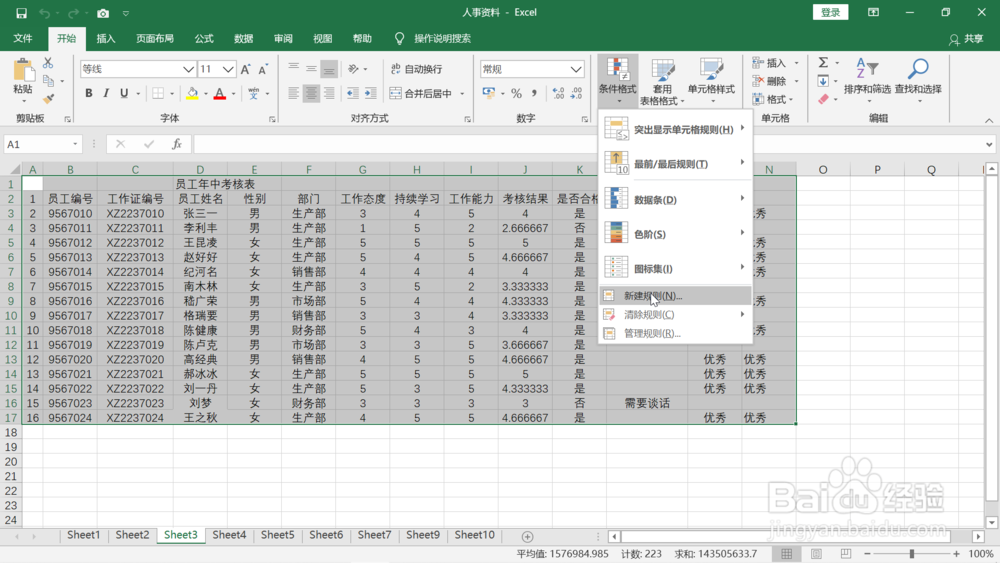This screenshot has height=563, width=1000.
Task: Expand the formula bar with the right-side arrow
Action: 989,144
